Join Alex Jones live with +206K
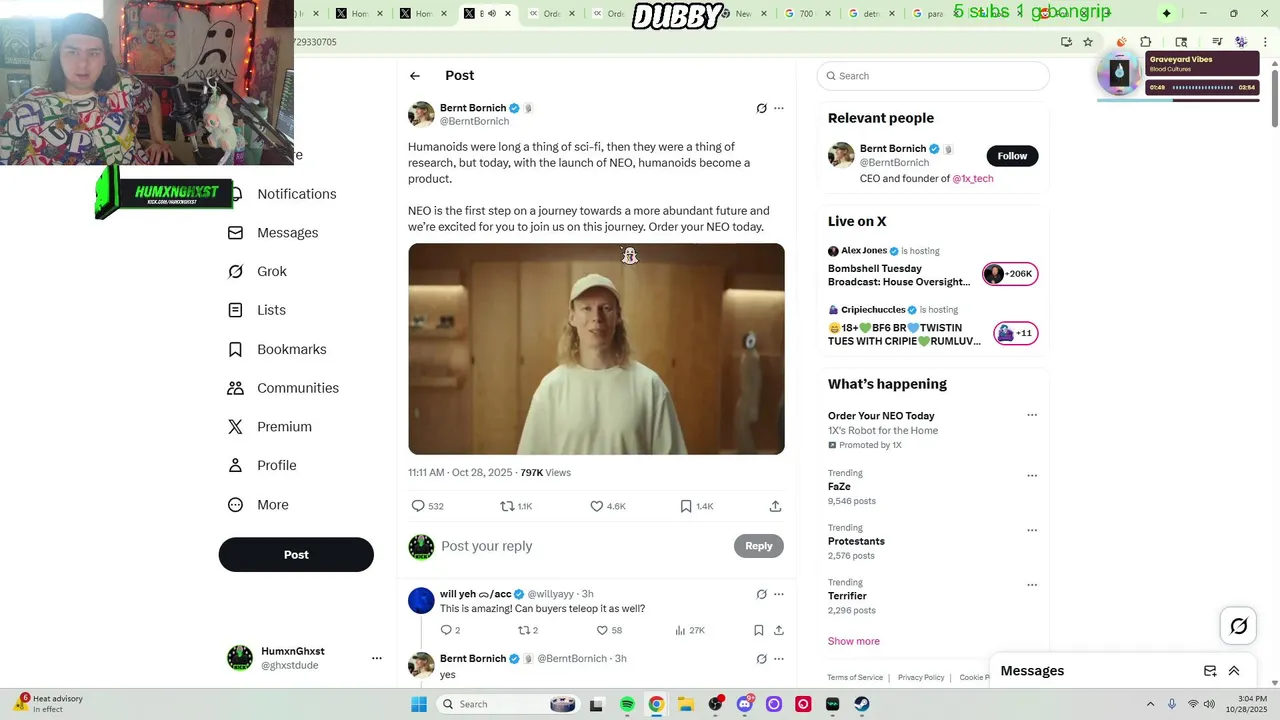The width and height of the screenshot is (1280, 720). 1010,274
